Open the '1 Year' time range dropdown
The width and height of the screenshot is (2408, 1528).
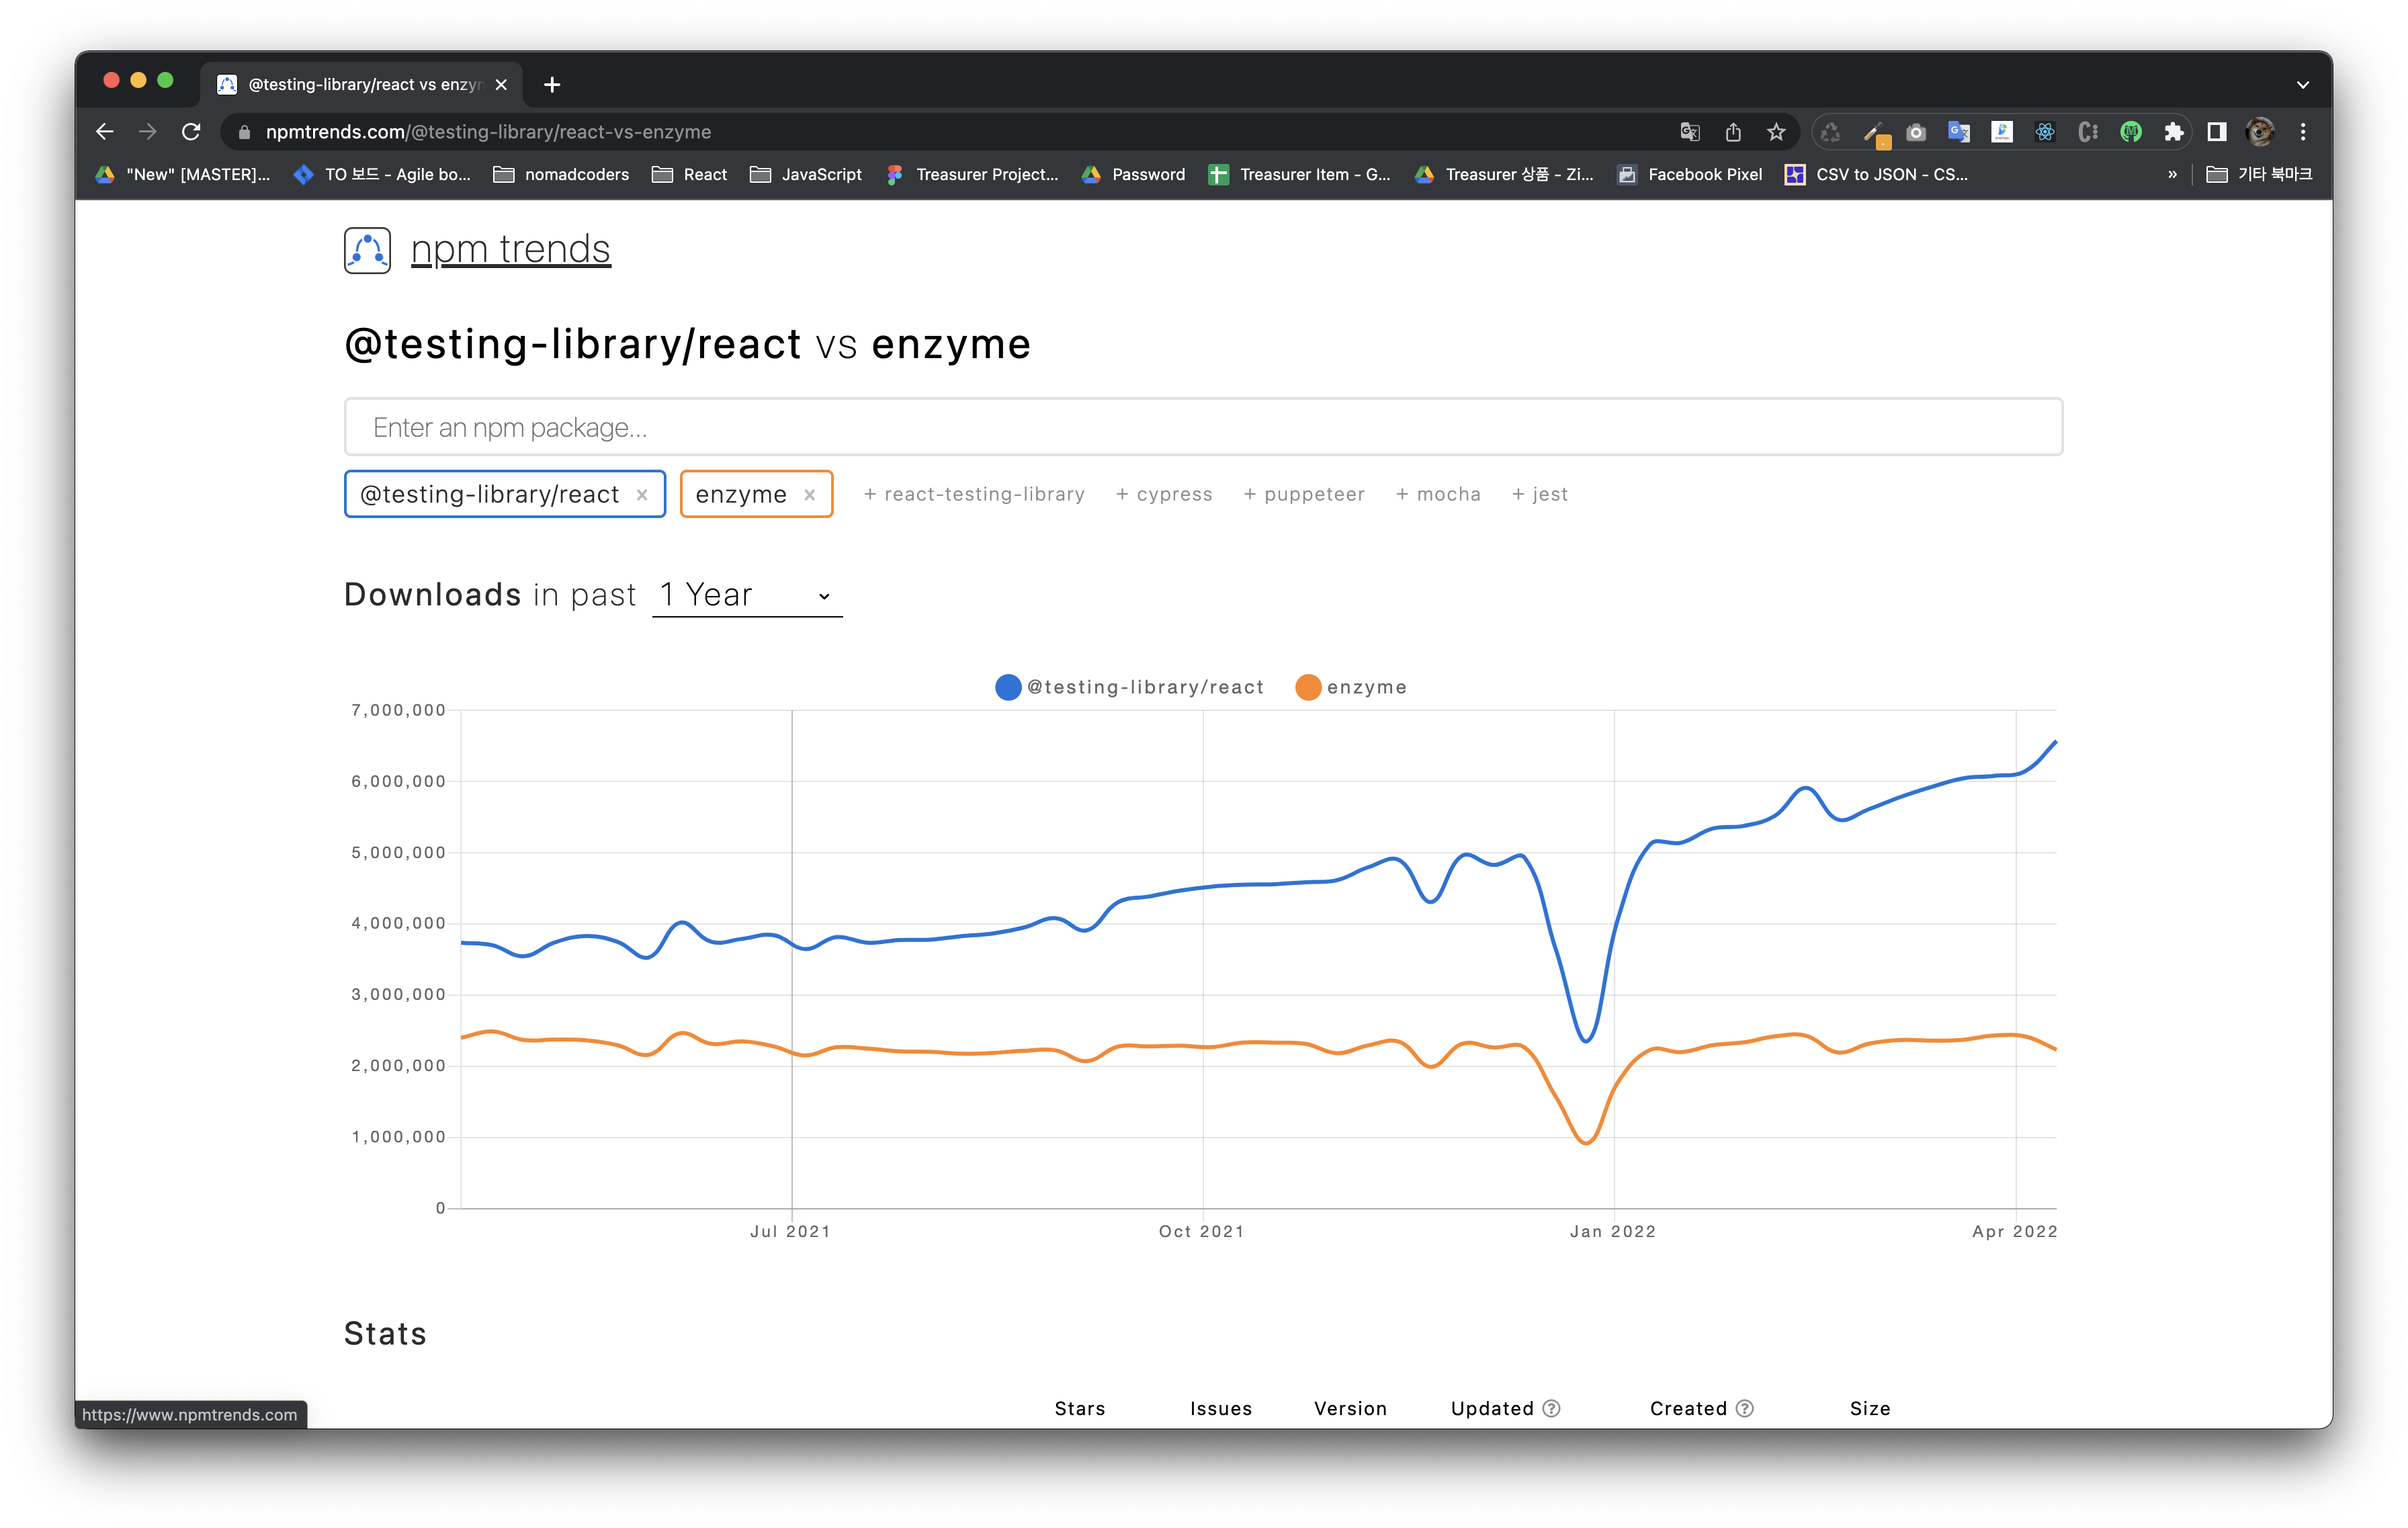pyautogui.click(x=746, y=594)
